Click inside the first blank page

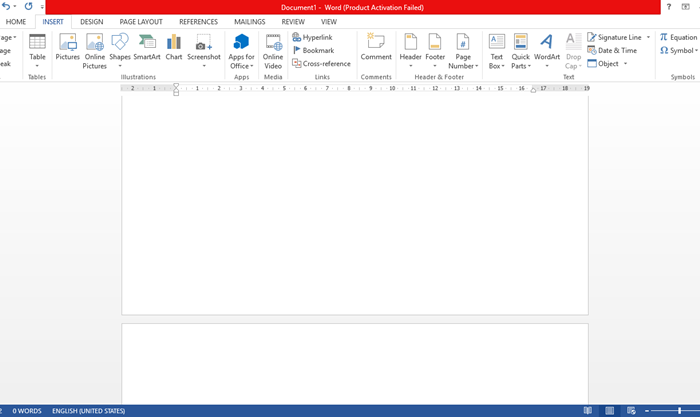click(x=355, y=205)
